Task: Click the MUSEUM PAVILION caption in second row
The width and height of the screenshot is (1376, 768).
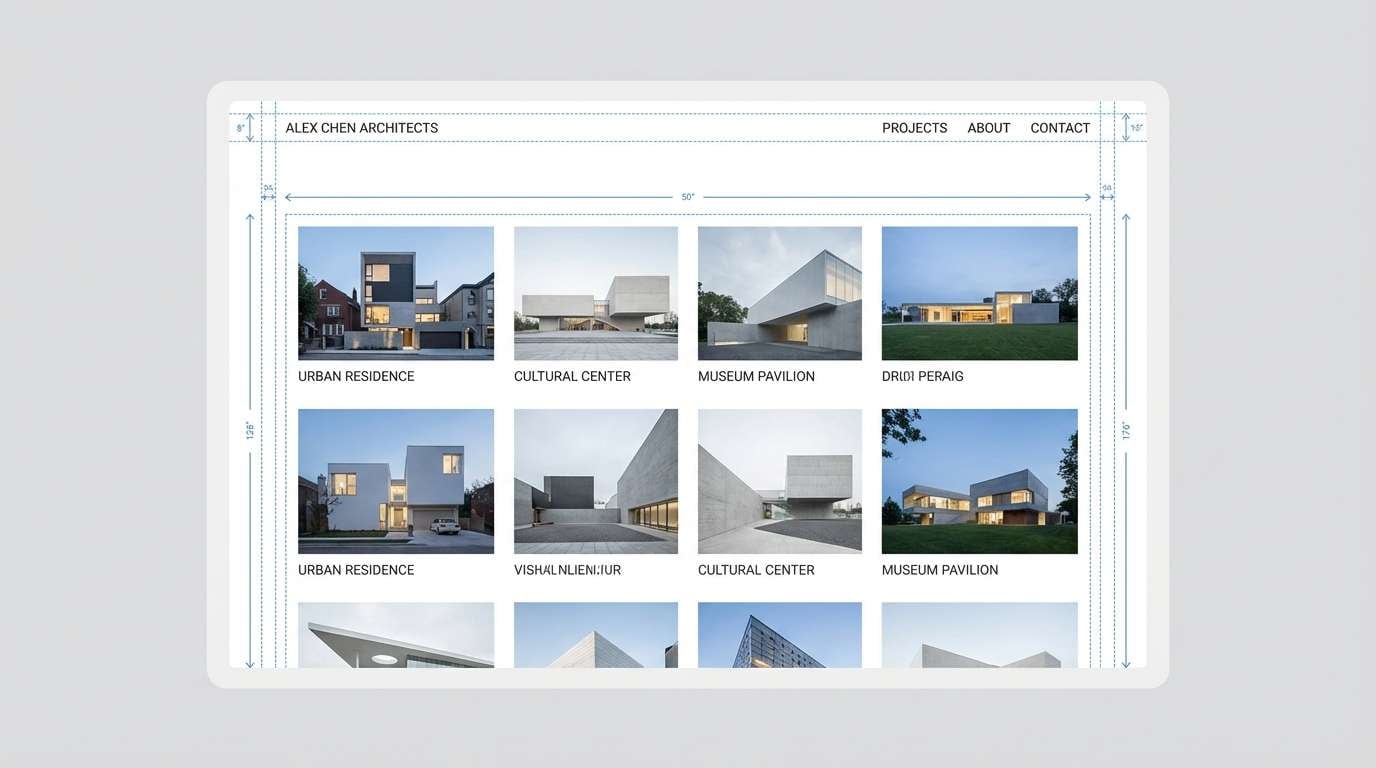Action: [x=939, y=569]
